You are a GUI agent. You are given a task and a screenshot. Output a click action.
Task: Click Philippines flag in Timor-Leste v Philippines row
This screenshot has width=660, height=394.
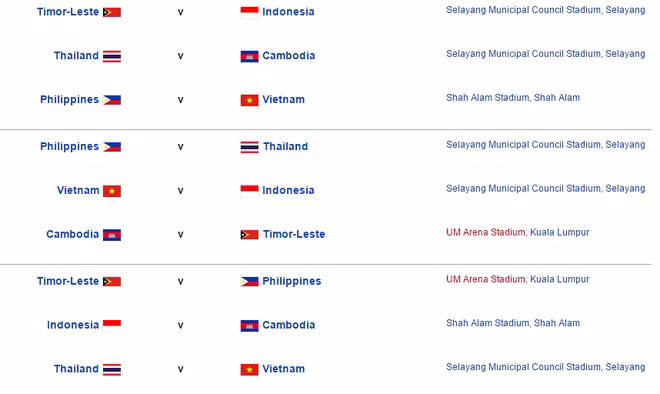[249, 282]
